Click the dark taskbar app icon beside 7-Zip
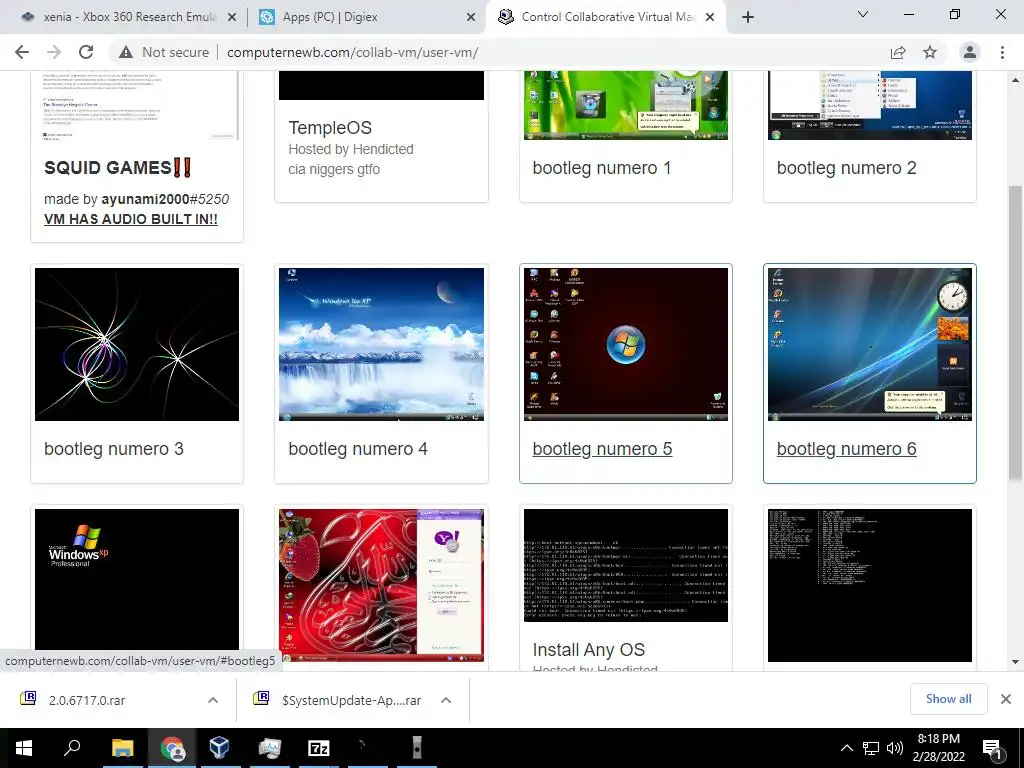Viewport: 1024px width, 768px height. click(x=367, y=748)
